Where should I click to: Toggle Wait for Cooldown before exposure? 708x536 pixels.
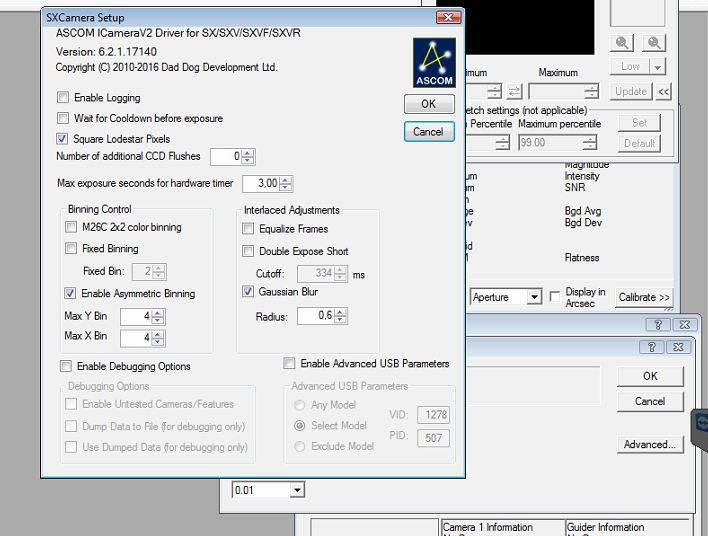[63, 118]
